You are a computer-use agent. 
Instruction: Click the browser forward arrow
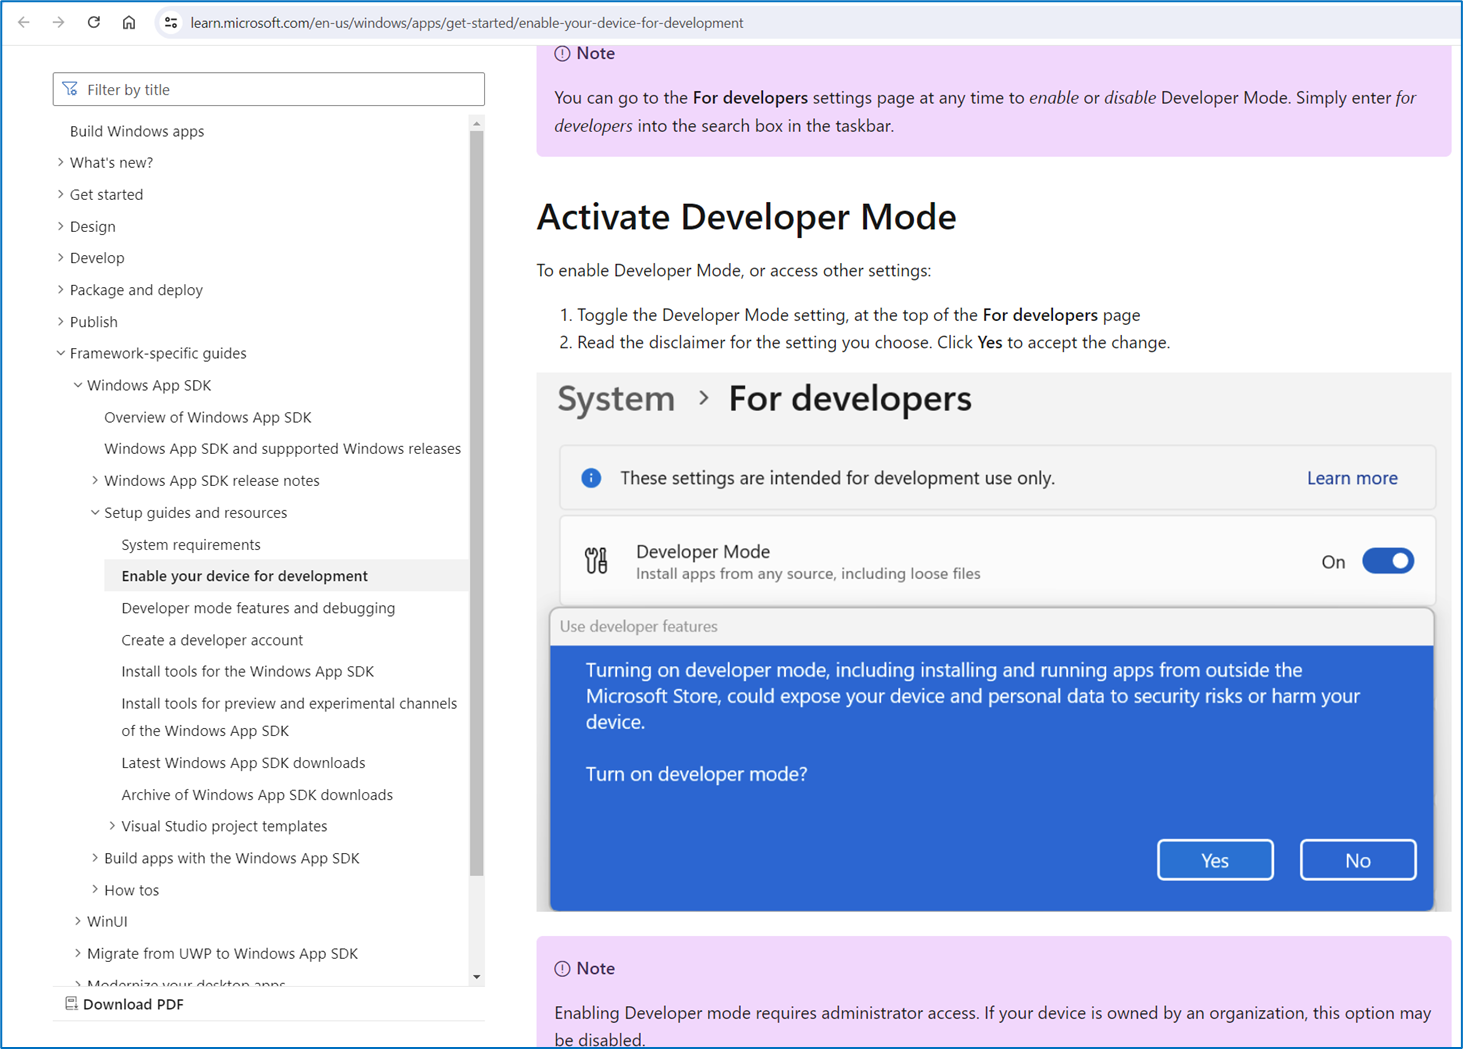59,22
